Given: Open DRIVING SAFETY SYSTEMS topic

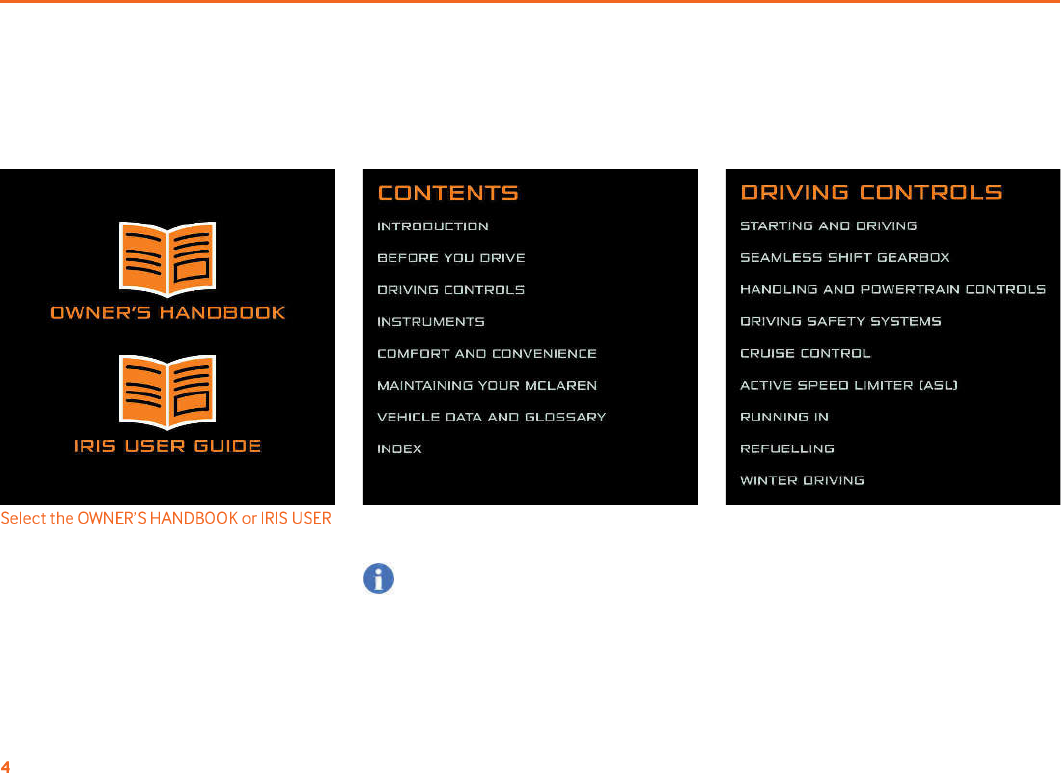Looking at the screenshot, I should 840,321.
